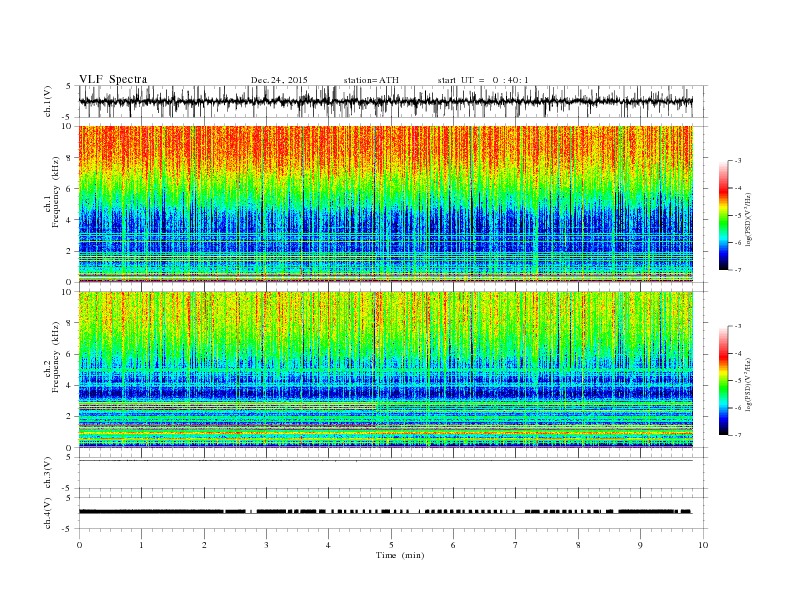
Task: Click the "-3" label on the ch.1 color bar
Action: click(x=737, y=161)
